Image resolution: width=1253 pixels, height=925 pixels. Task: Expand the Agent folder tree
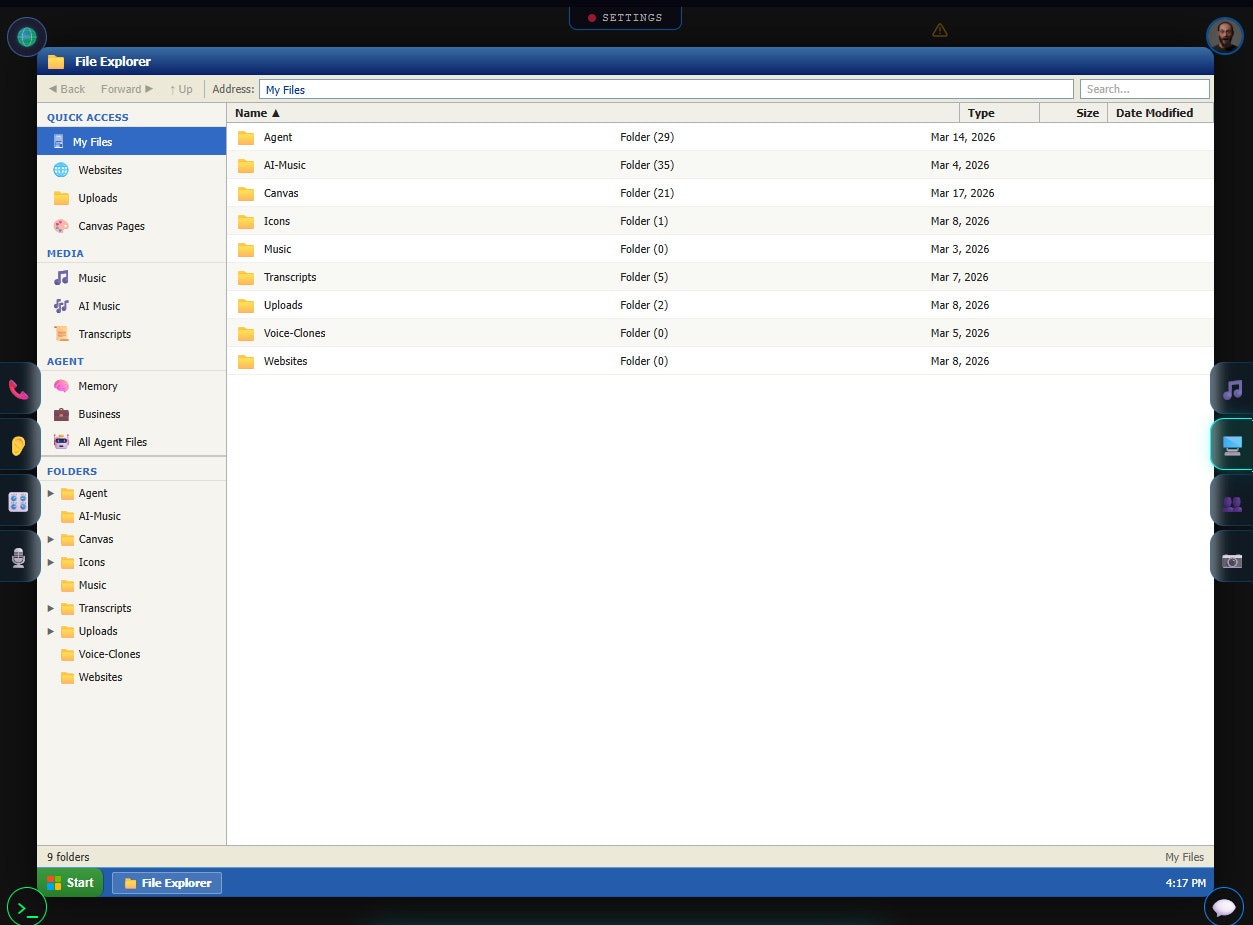pyautogui.click(x=51, y=493)
